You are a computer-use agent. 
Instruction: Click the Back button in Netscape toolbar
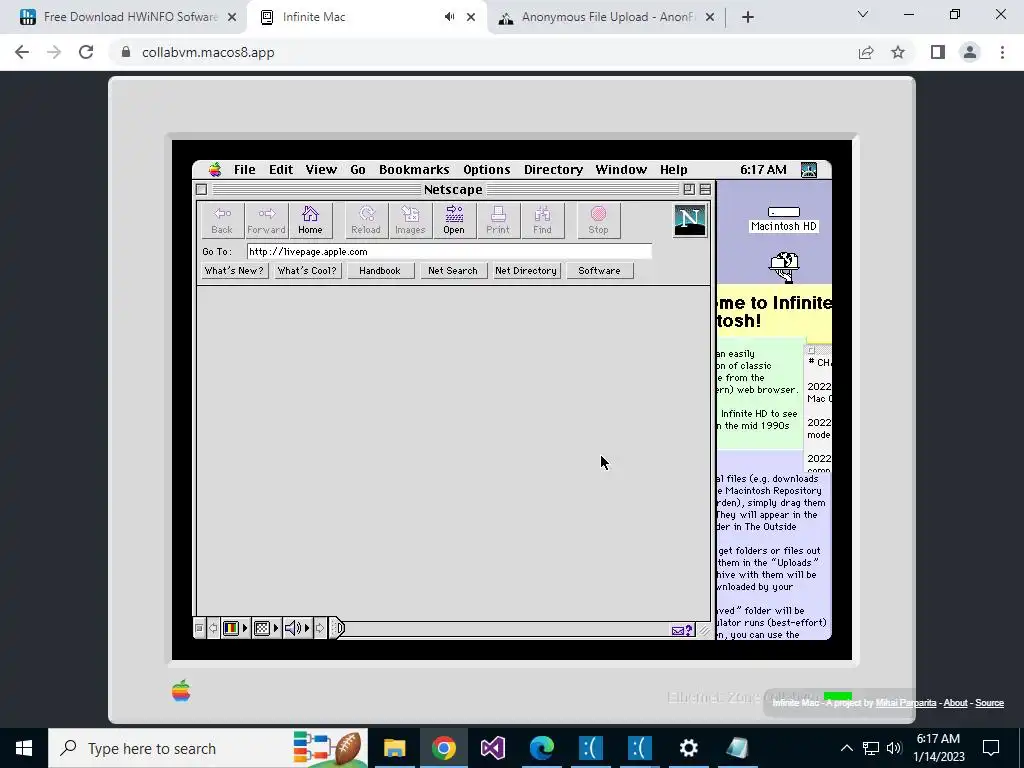pos(222,220)
